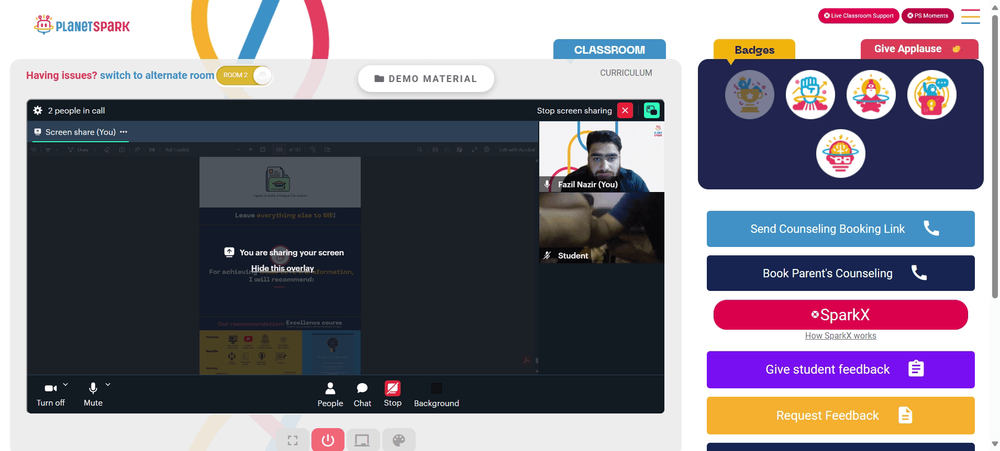Open the People panel
1000x451 pixels.
(330, 394)
